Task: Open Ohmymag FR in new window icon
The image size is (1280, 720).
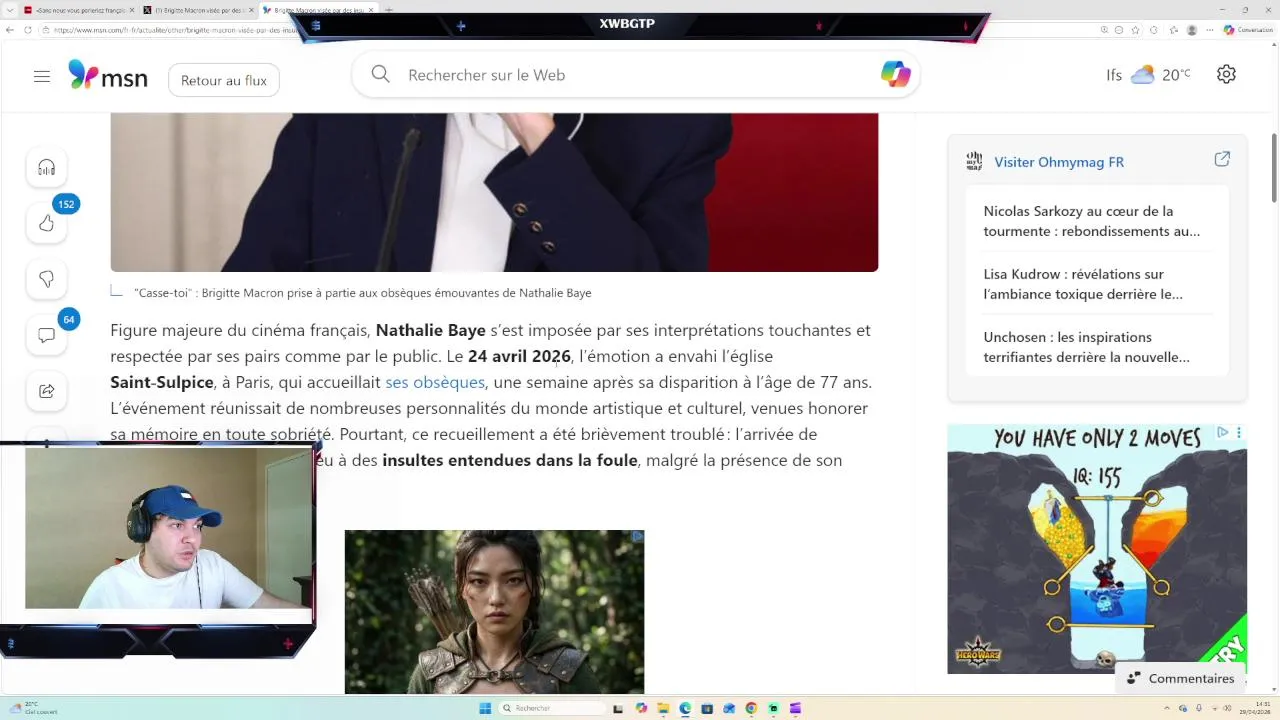Action: [1222, 159]
